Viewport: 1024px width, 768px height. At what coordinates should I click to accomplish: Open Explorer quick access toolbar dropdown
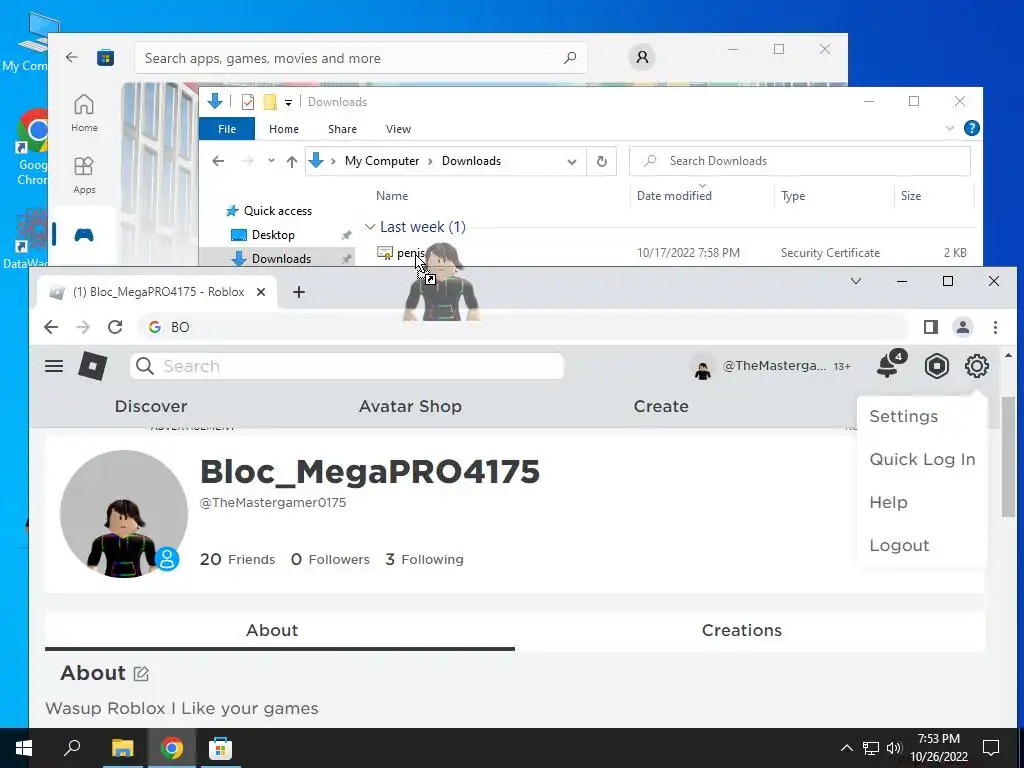click(x=288, y=103)
